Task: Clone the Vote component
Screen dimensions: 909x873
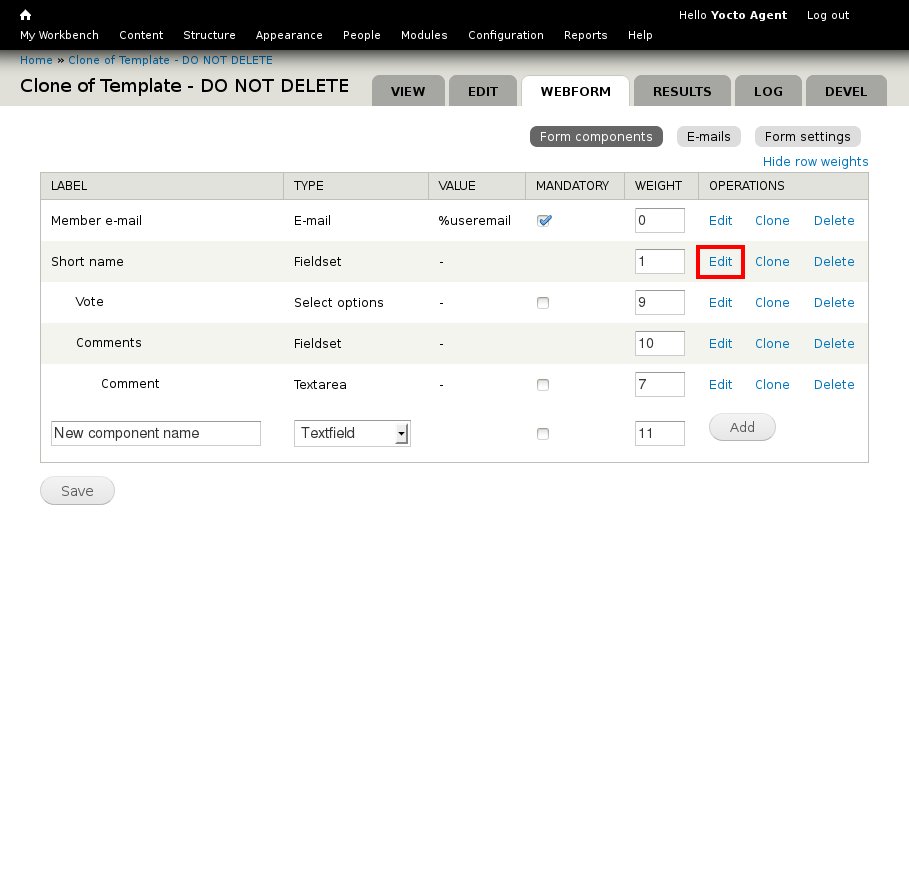Action: 771,303
